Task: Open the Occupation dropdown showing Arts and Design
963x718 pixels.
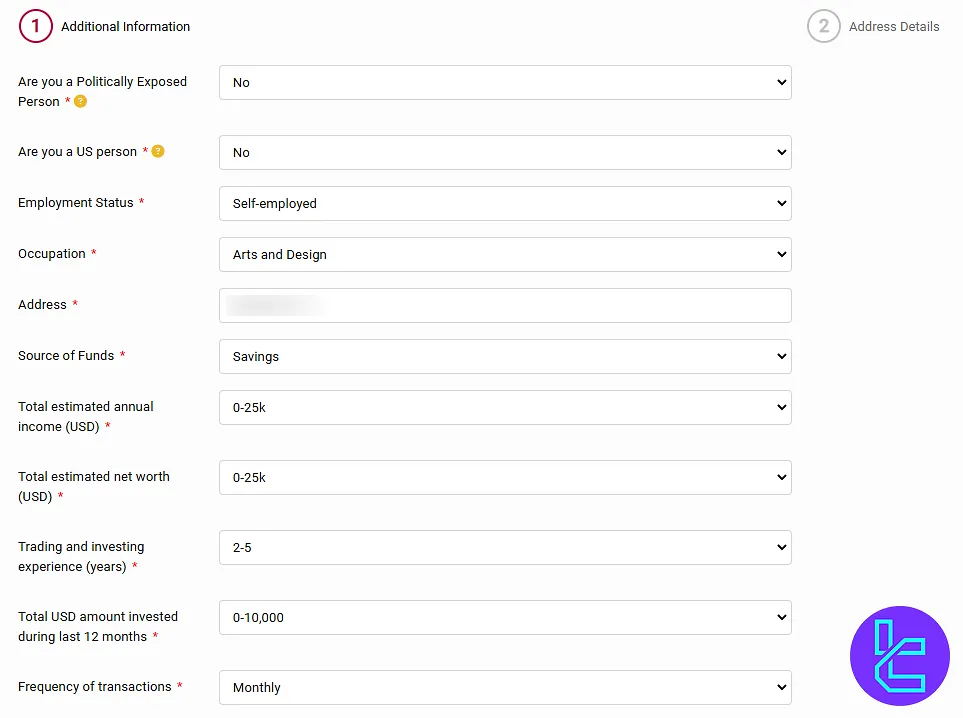Action: [505, 254]
